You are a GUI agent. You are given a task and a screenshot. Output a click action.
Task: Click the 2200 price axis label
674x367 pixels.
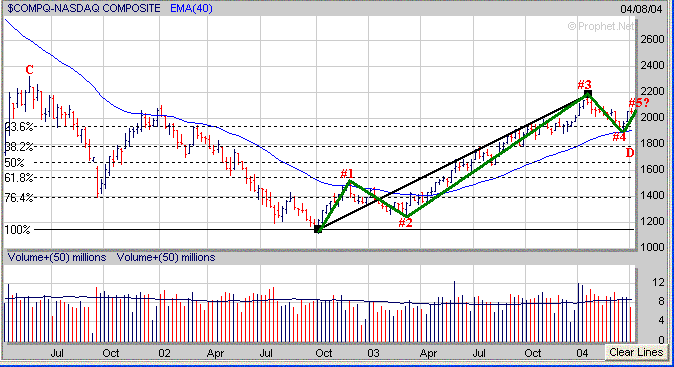pyautogui.click(x=652, y=91)
